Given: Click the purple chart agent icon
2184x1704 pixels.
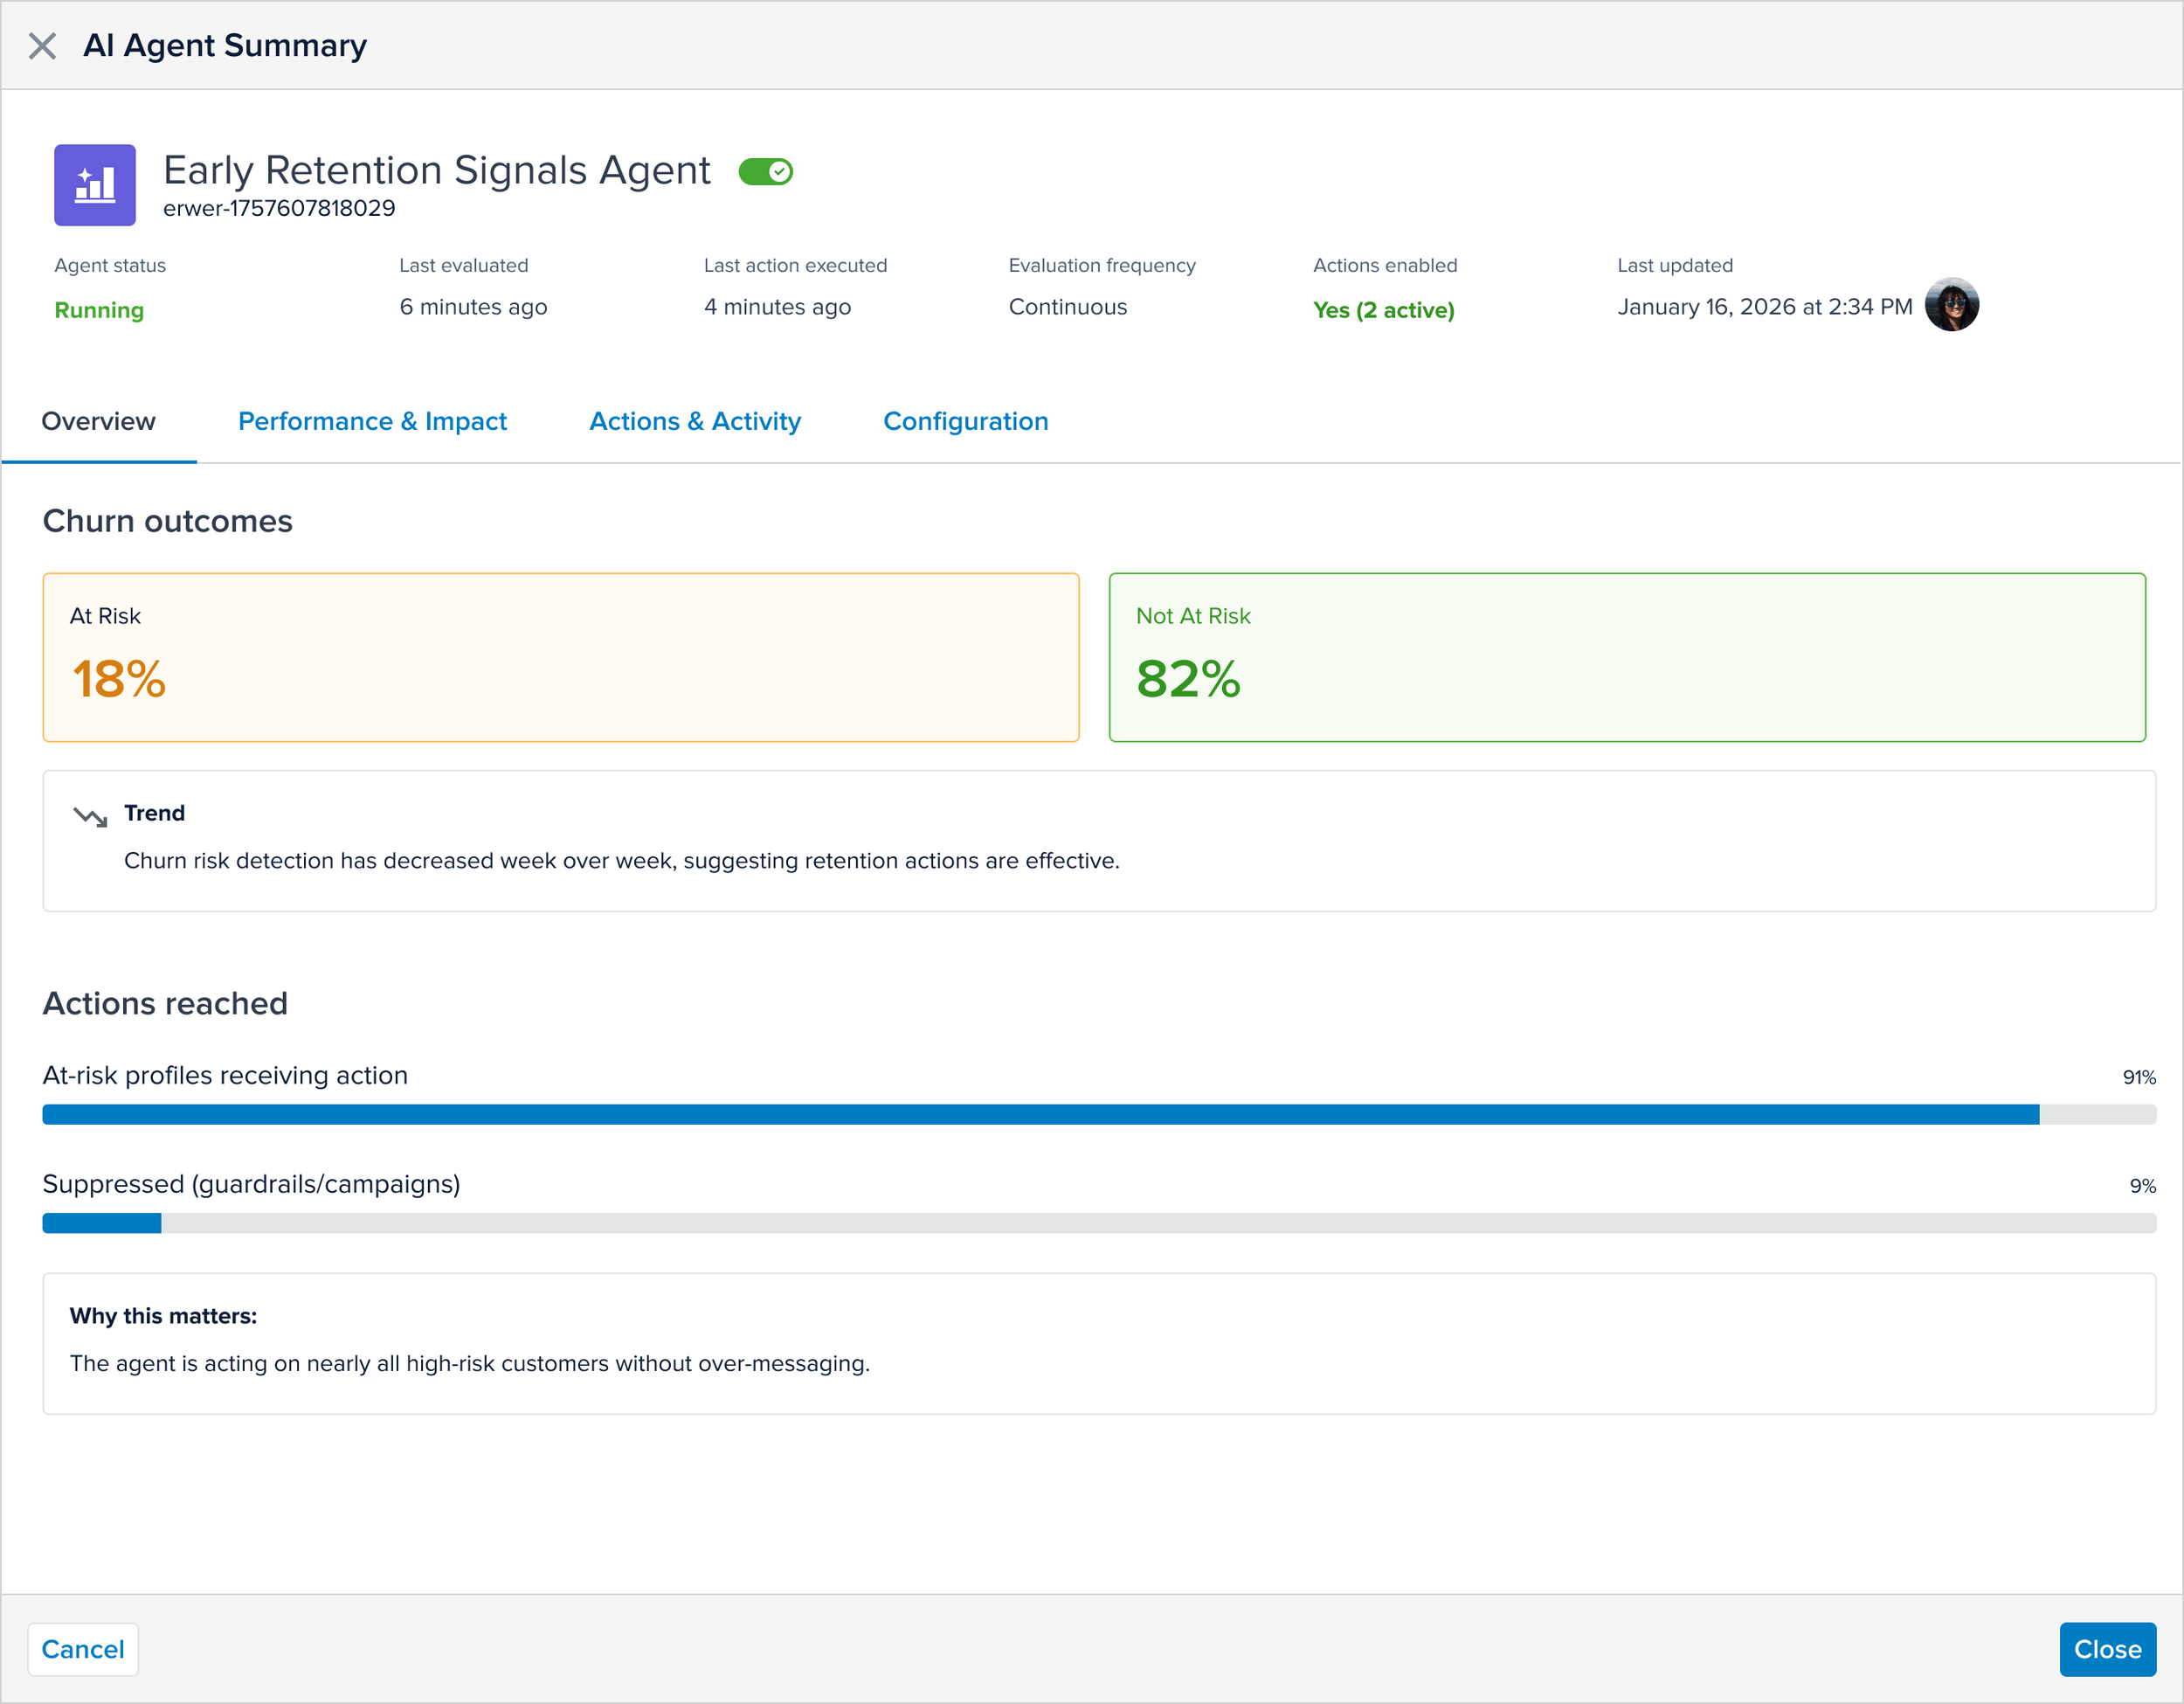Looking at the screenshot, I should [95, 185].
